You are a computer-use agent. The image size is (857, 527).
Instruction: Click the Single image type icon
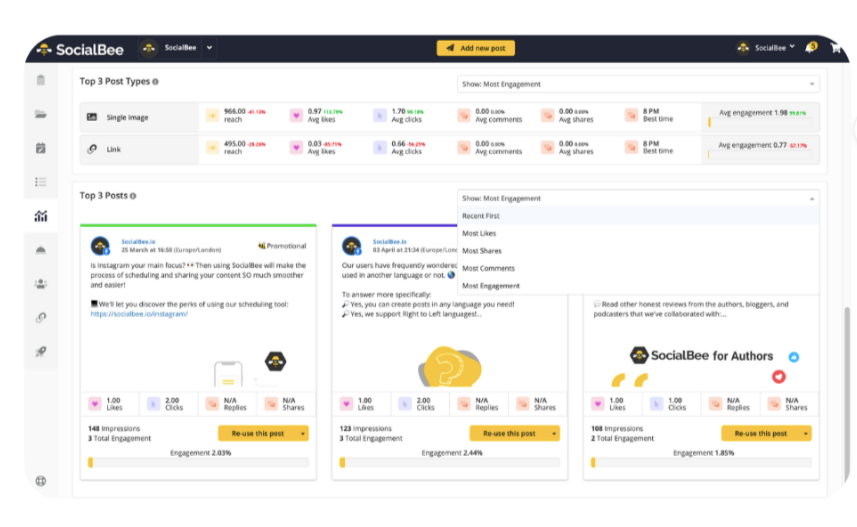[x=92, y=117]
